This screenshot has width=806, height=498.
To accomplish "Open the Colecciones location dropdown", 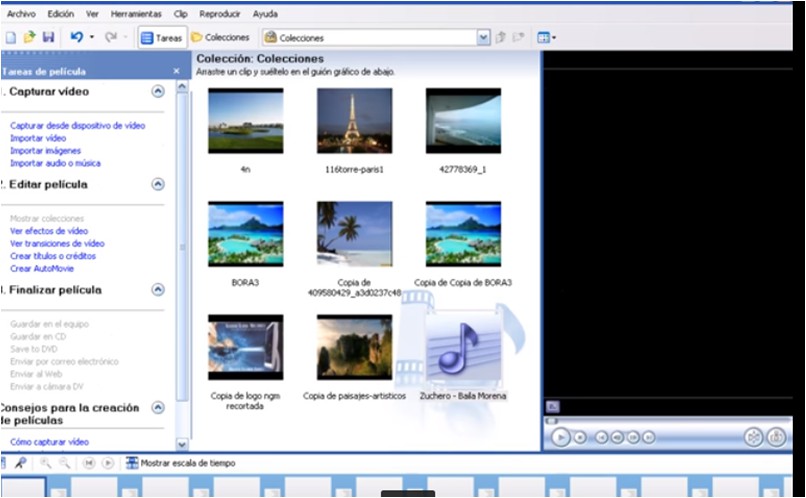I will 484,38.
